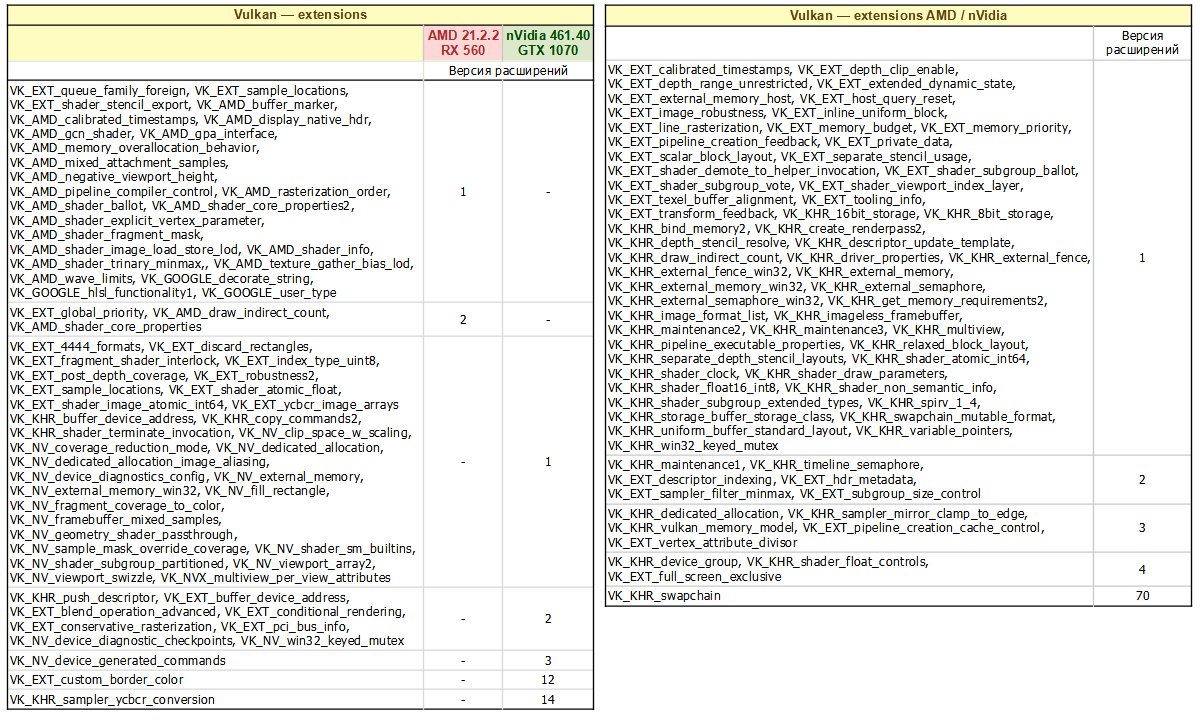The image size is (1200, 720).
Task: Click VK_KHR_spirv_1_4 extension name
Action: click(x=919, y=402)
